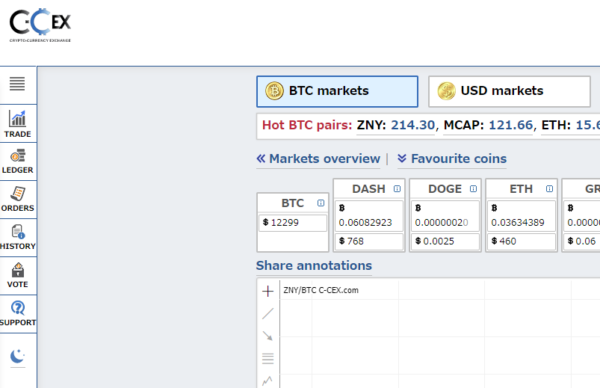Select the arrow drawing tool in chart
600x388 pixels.
268,336
